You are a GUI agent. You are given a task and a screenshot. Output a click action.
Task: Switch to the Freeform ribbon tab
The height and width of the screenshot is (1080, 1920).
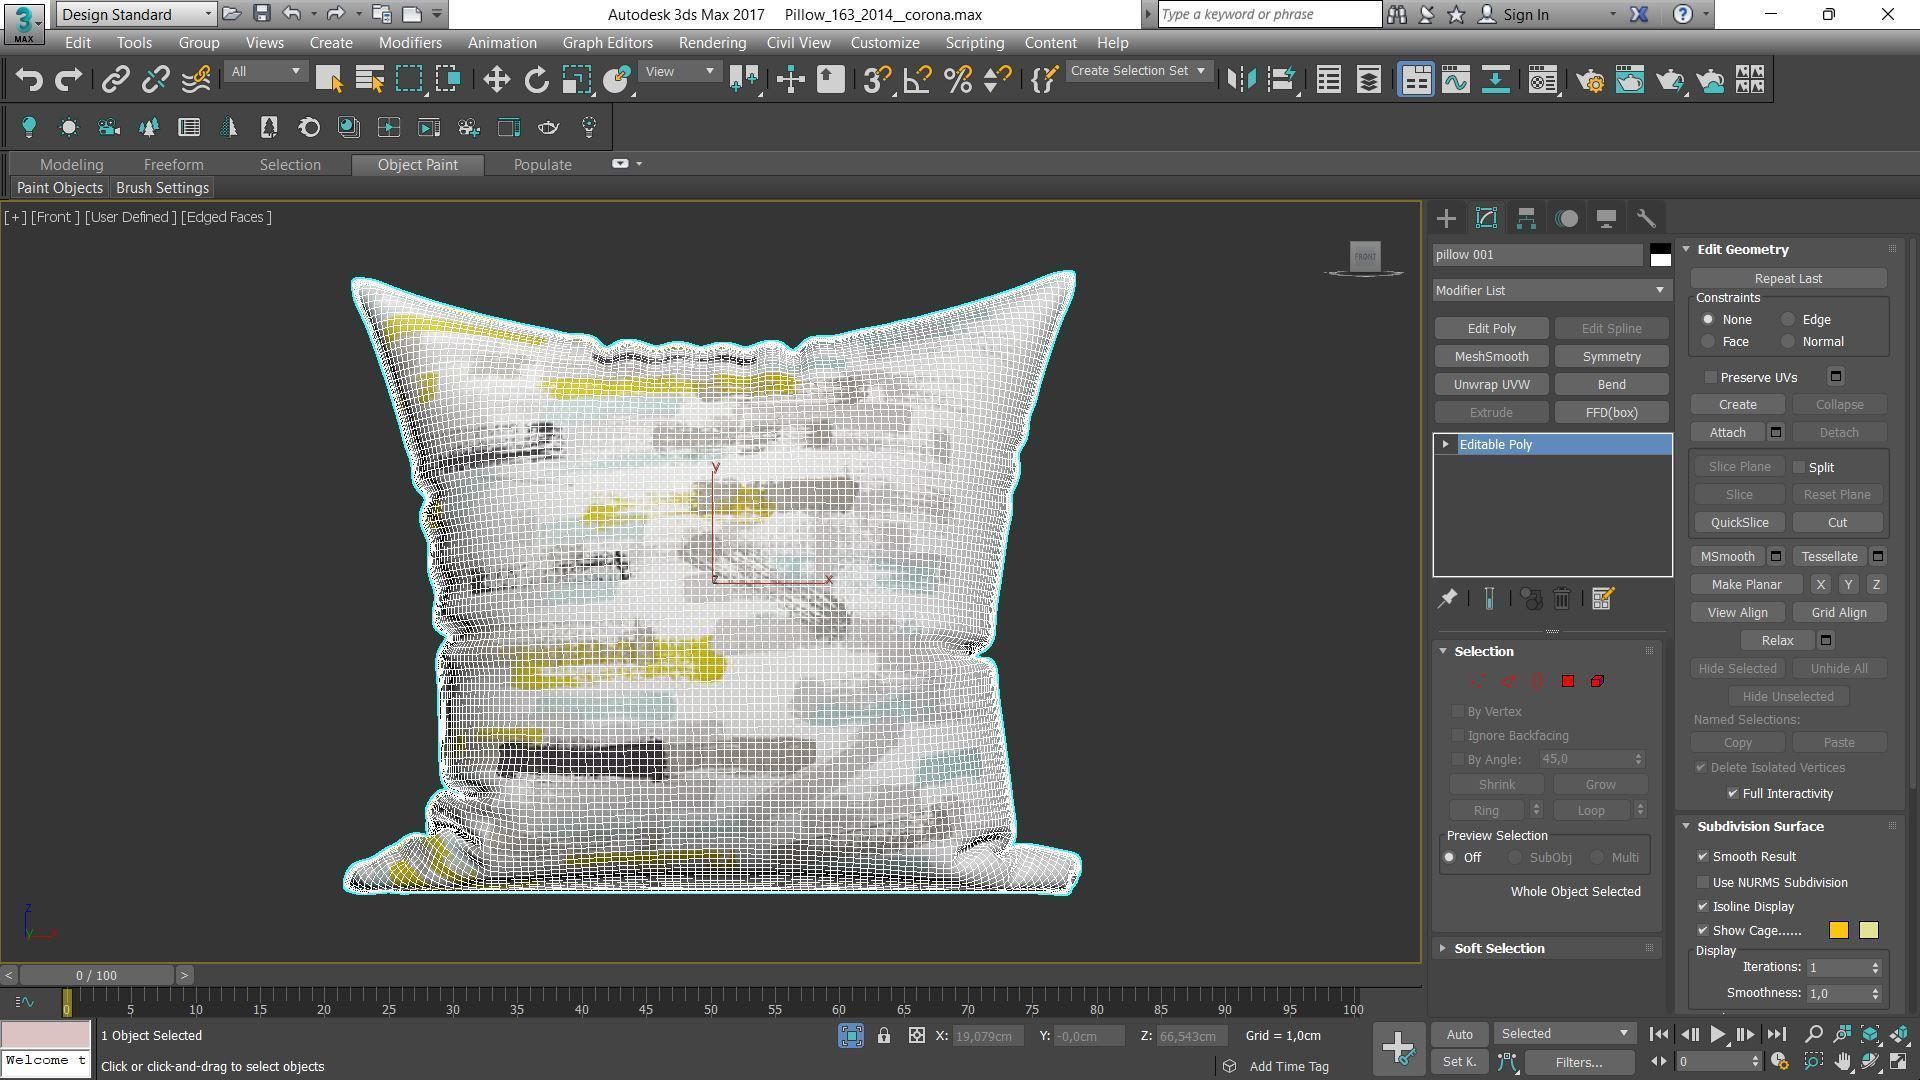173,165
